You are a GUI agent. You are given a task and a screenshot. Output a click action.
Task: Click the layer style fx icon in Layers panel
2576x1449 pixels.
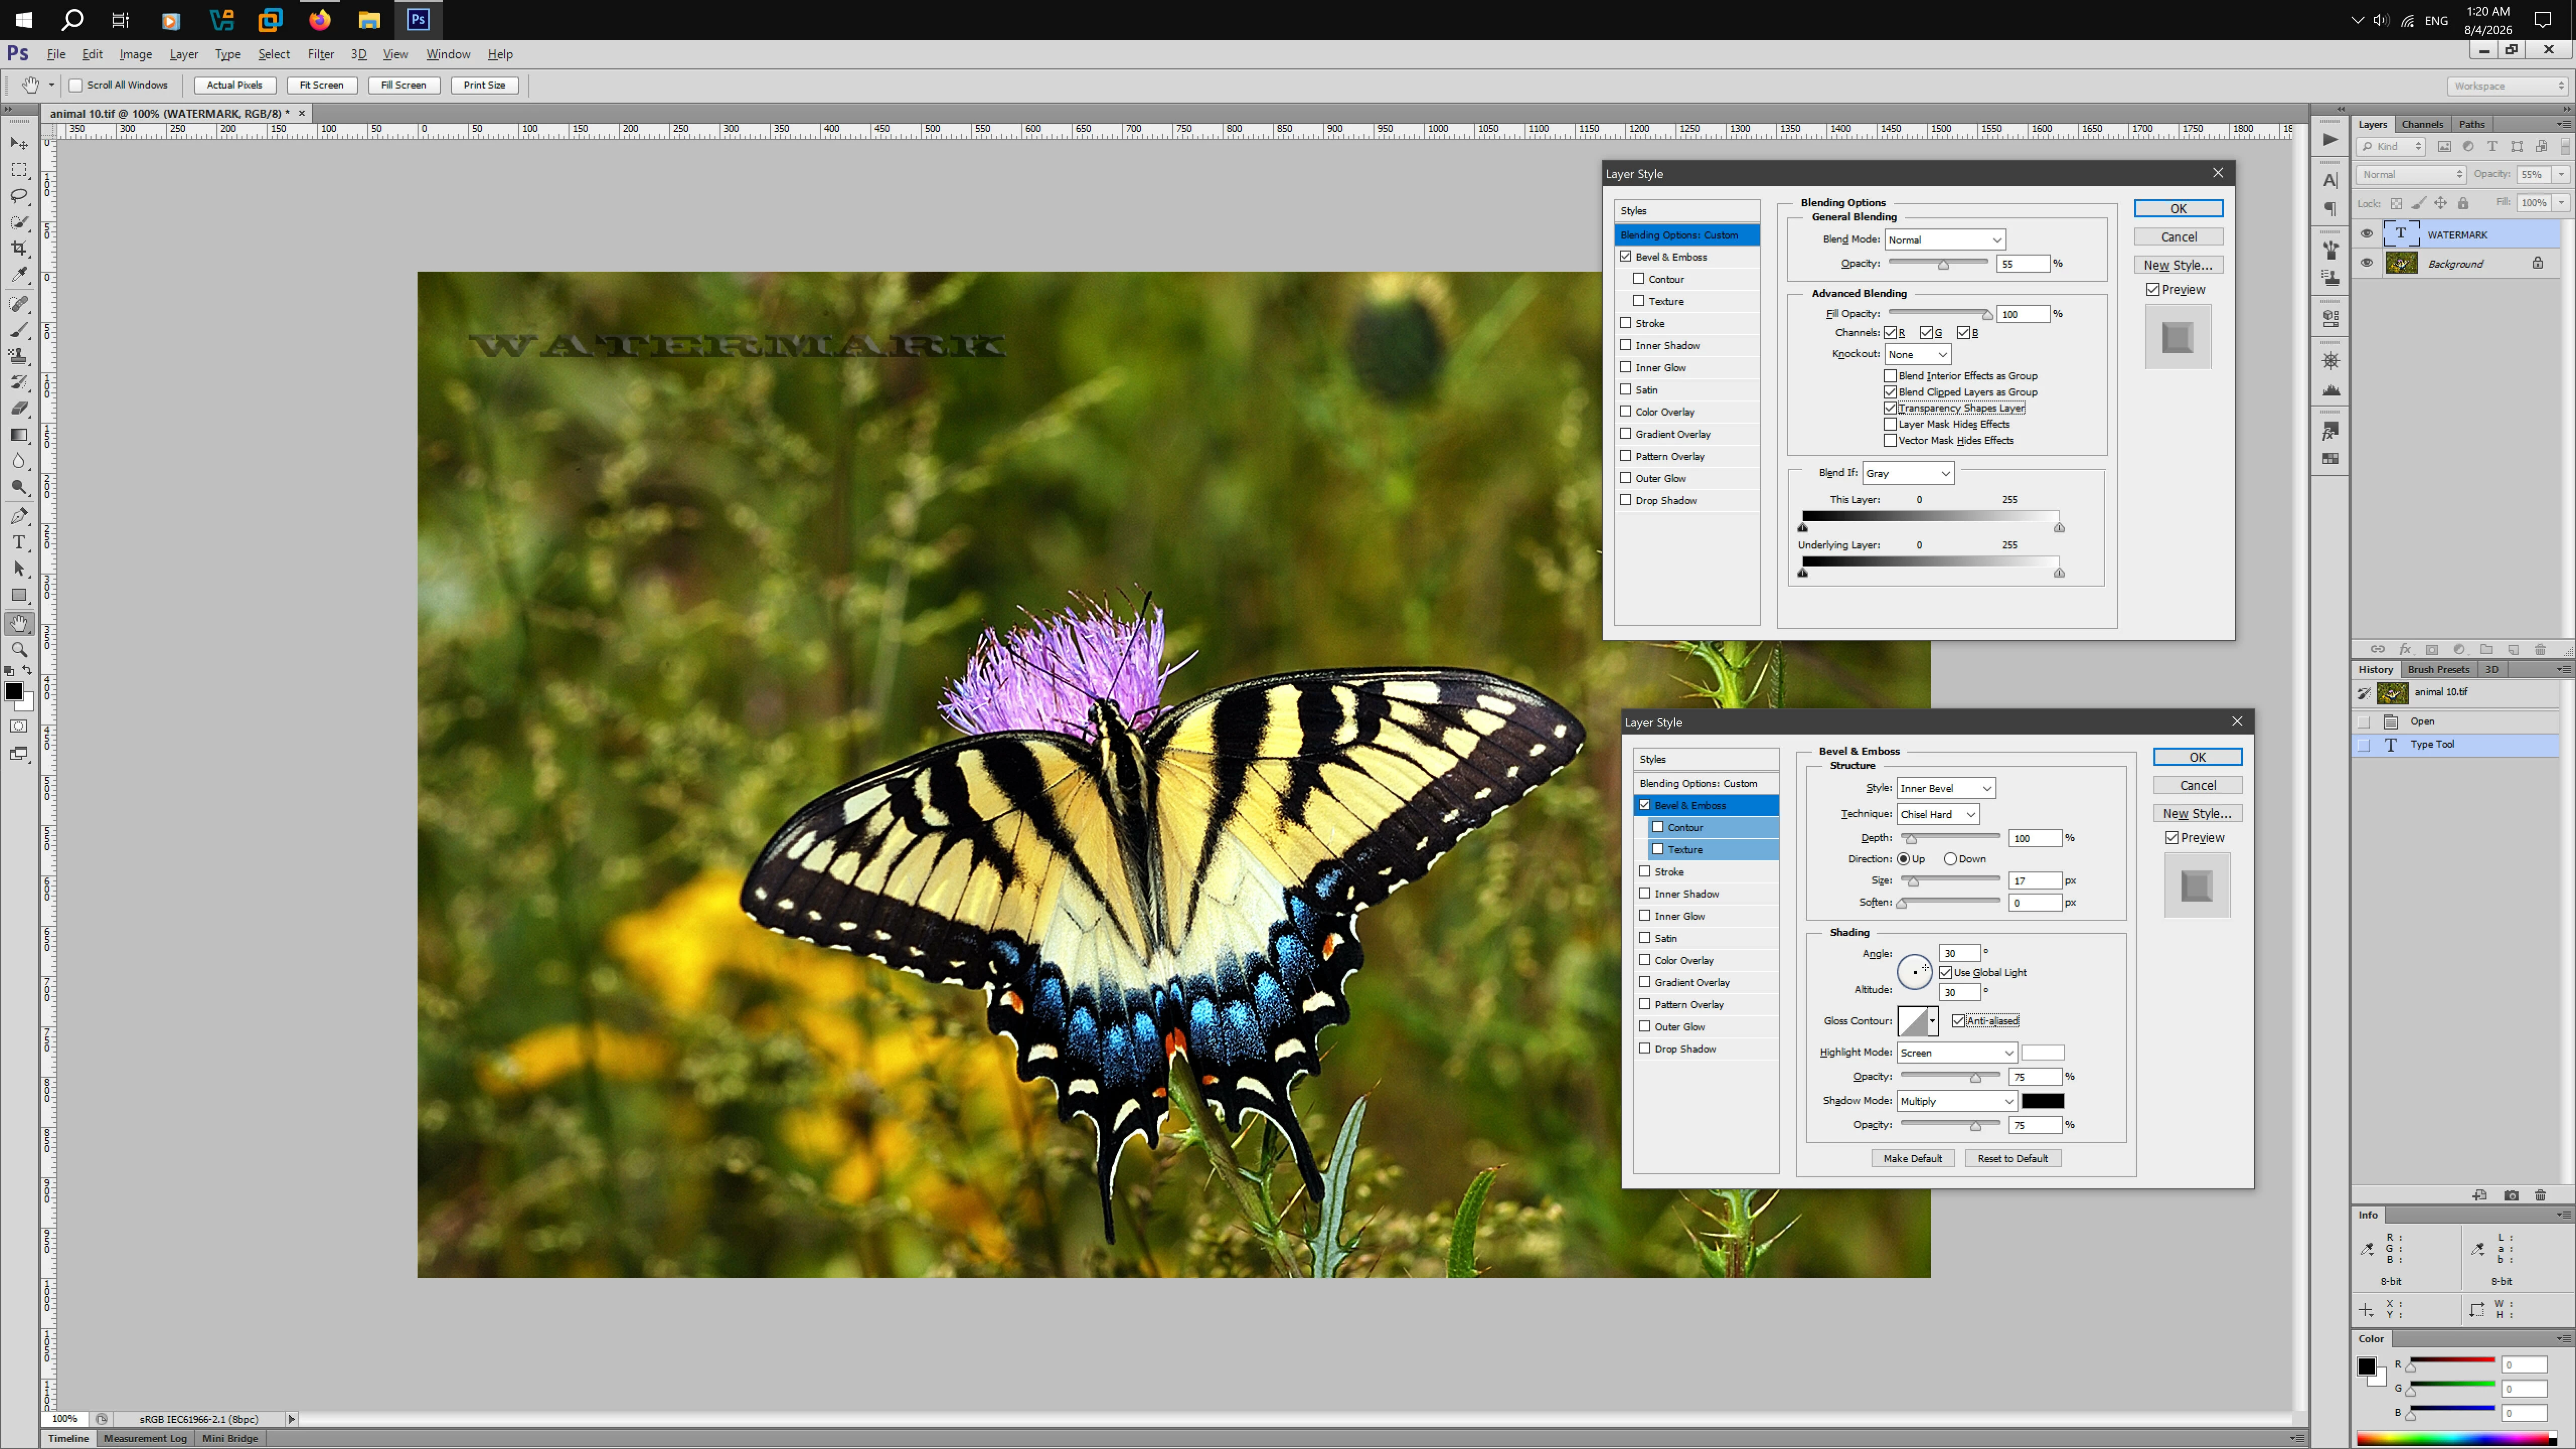click(2405, 649)
